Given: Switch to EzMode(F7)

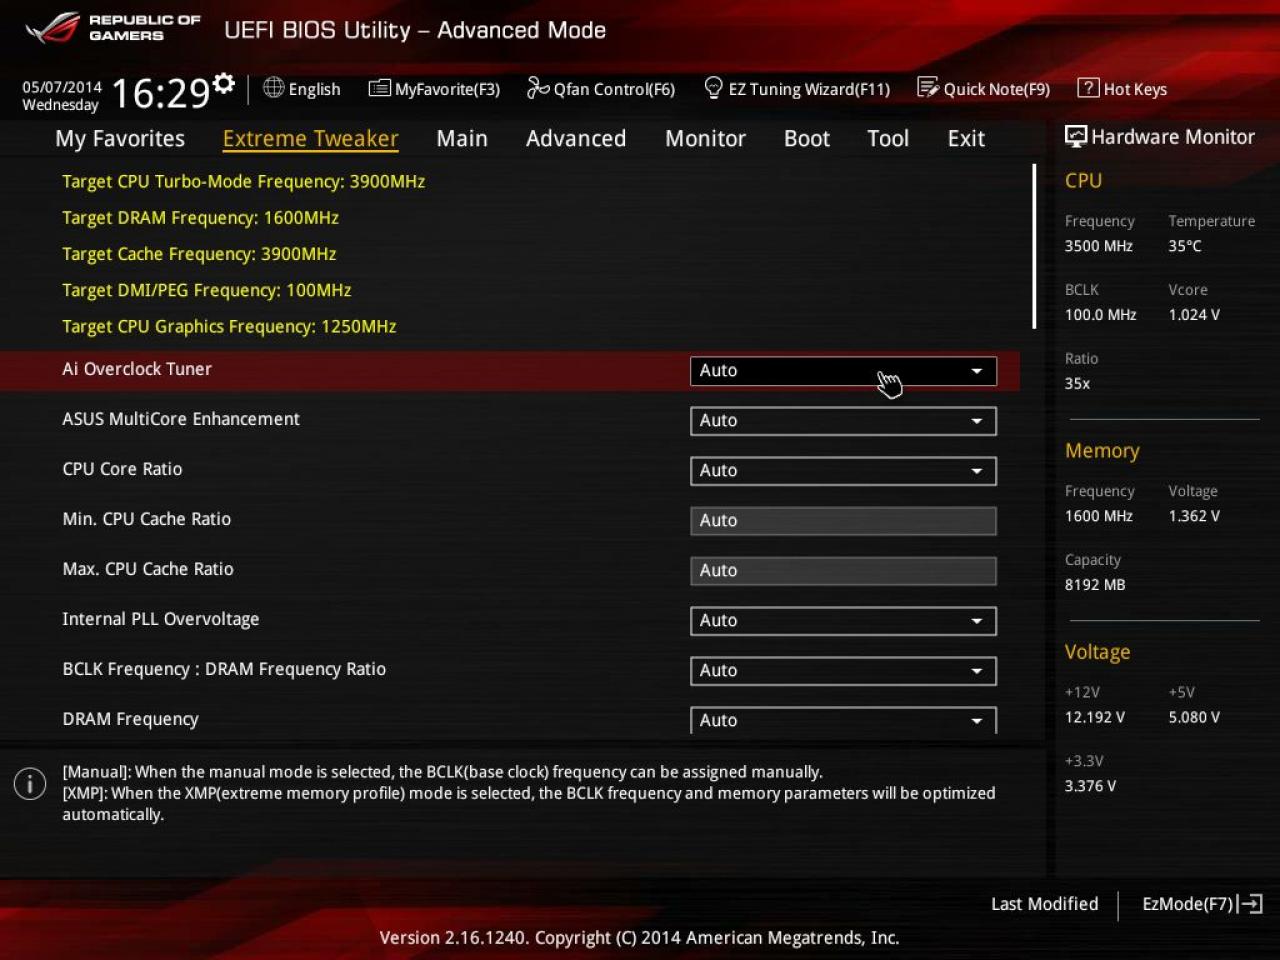Looking at the screenshot, I should click(x=1188, y=904).
